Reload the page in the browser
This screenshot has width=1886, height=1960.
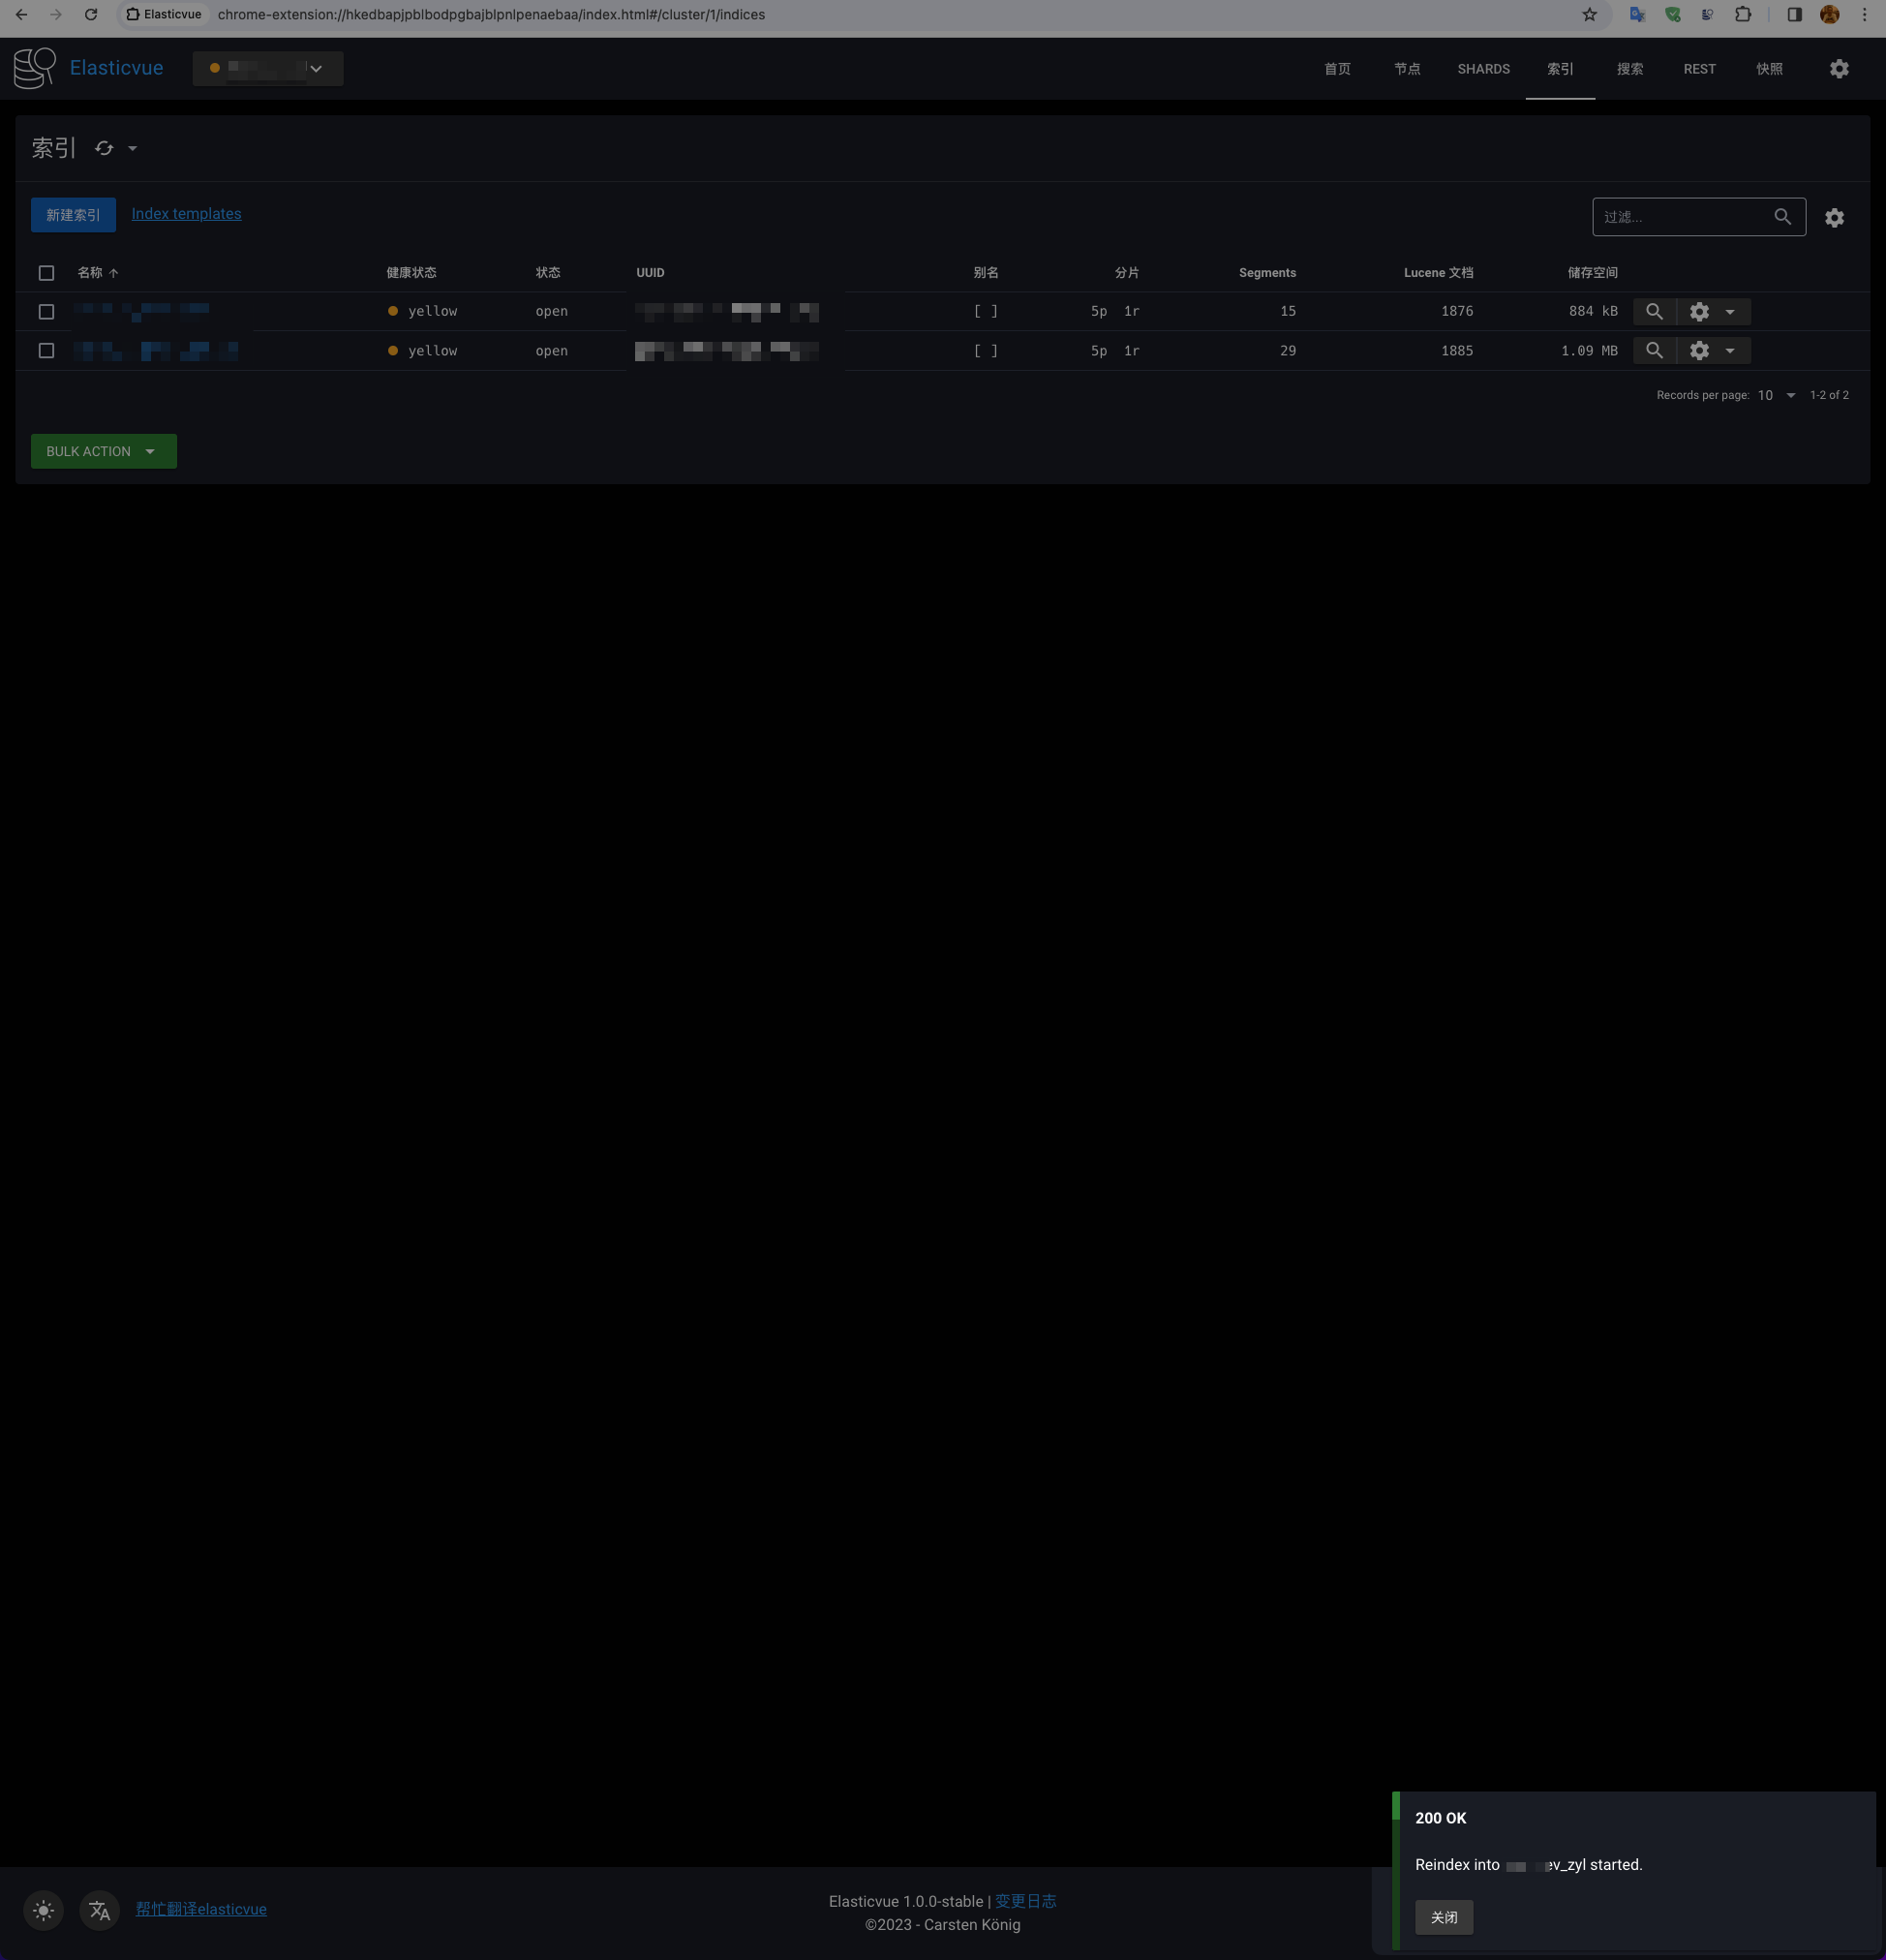click(91, 15)
